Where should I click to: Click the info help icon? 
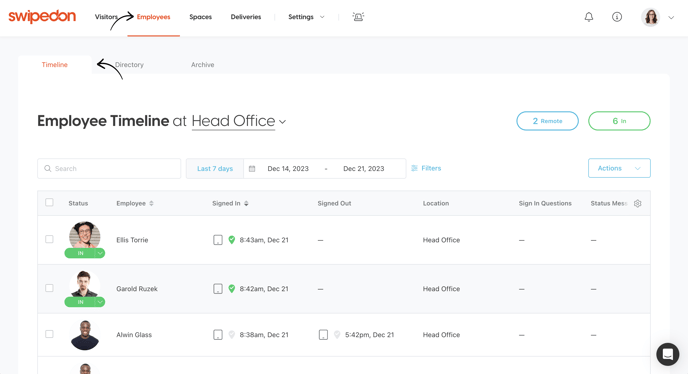tap(617, 17)
